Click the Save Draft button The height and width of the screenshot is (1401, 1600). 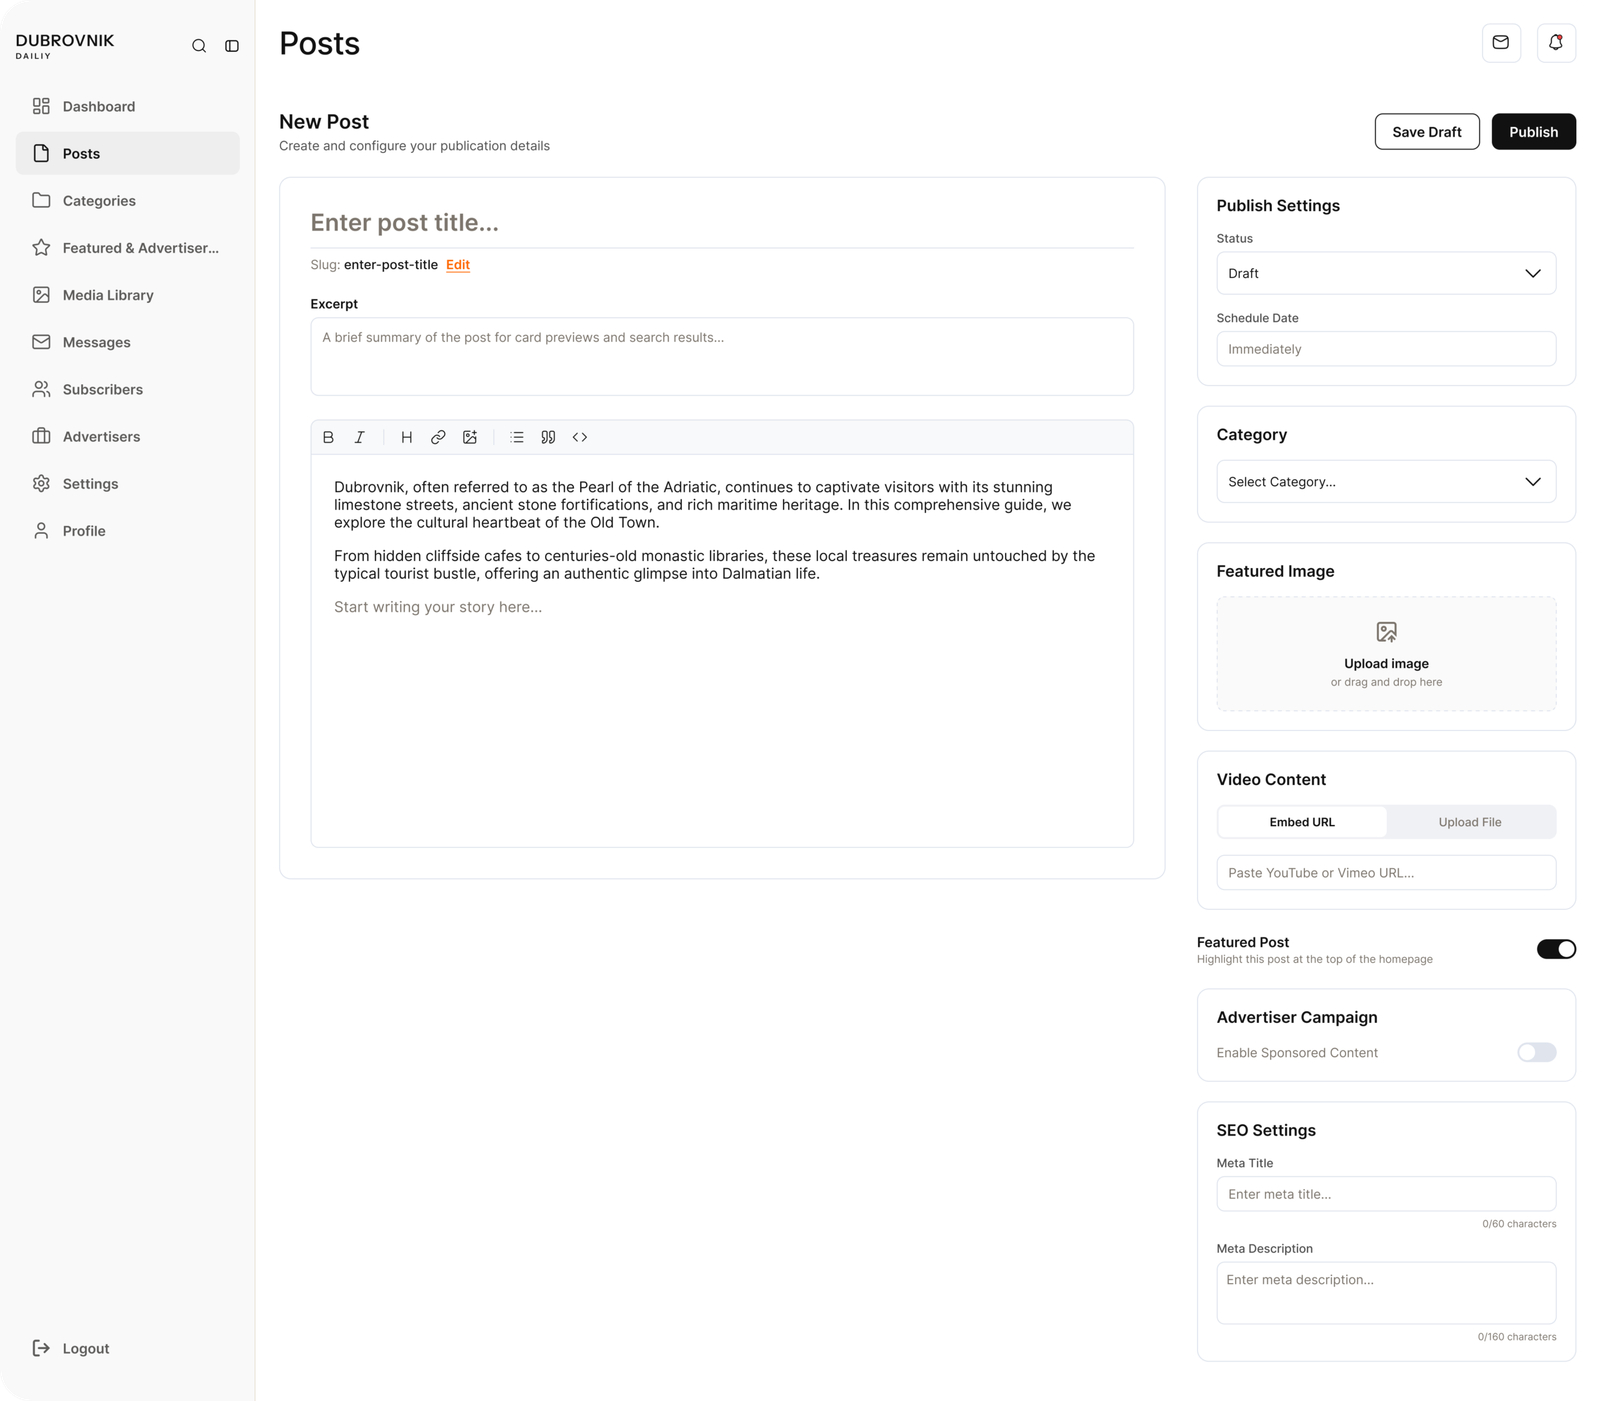point(1427,132)
